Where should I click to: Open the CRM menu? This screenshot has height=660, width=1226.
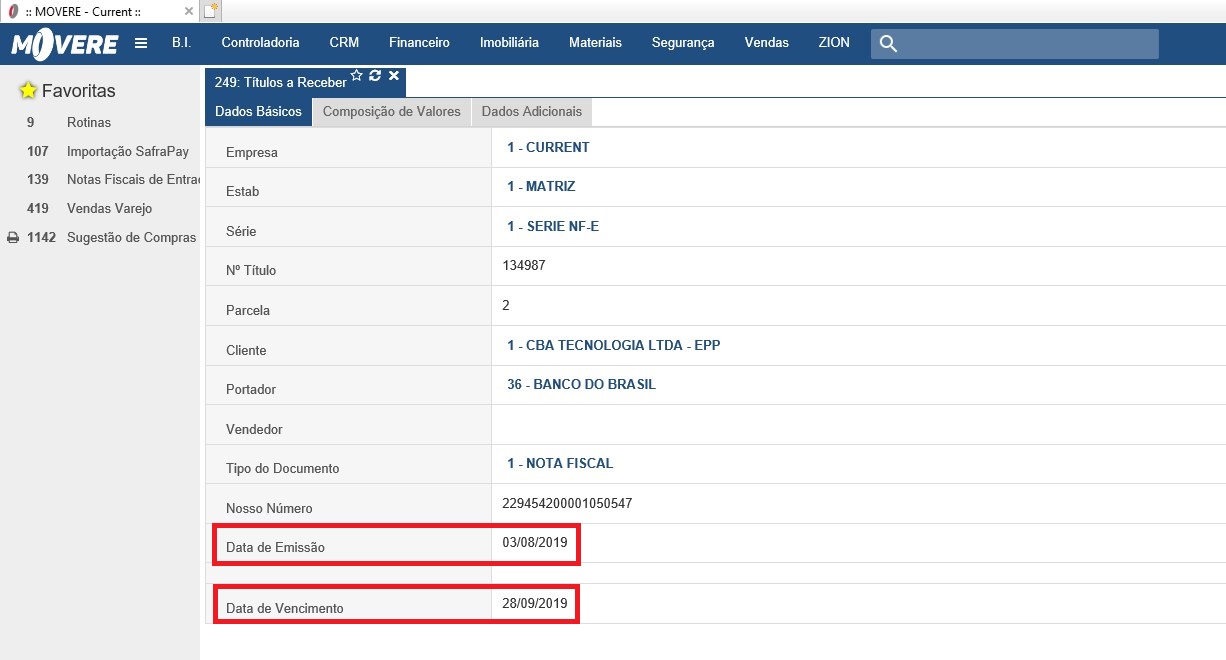344,43
